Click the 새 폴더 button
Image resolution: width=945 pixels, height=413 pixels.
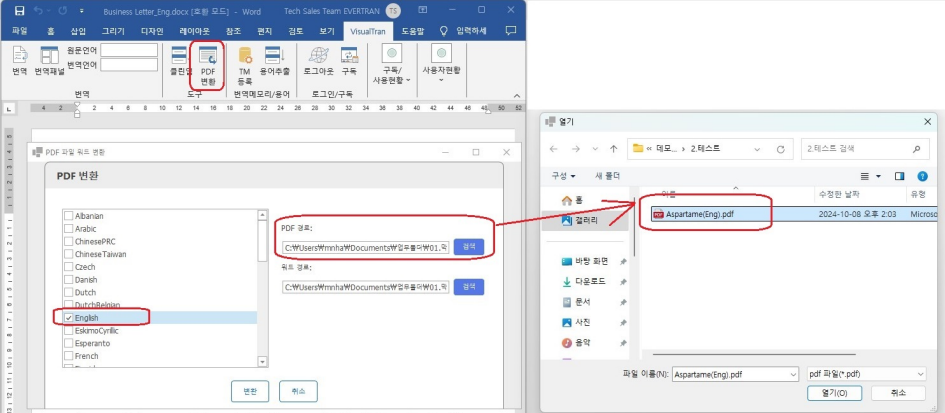pyautogui.click(x=608, y=176)
